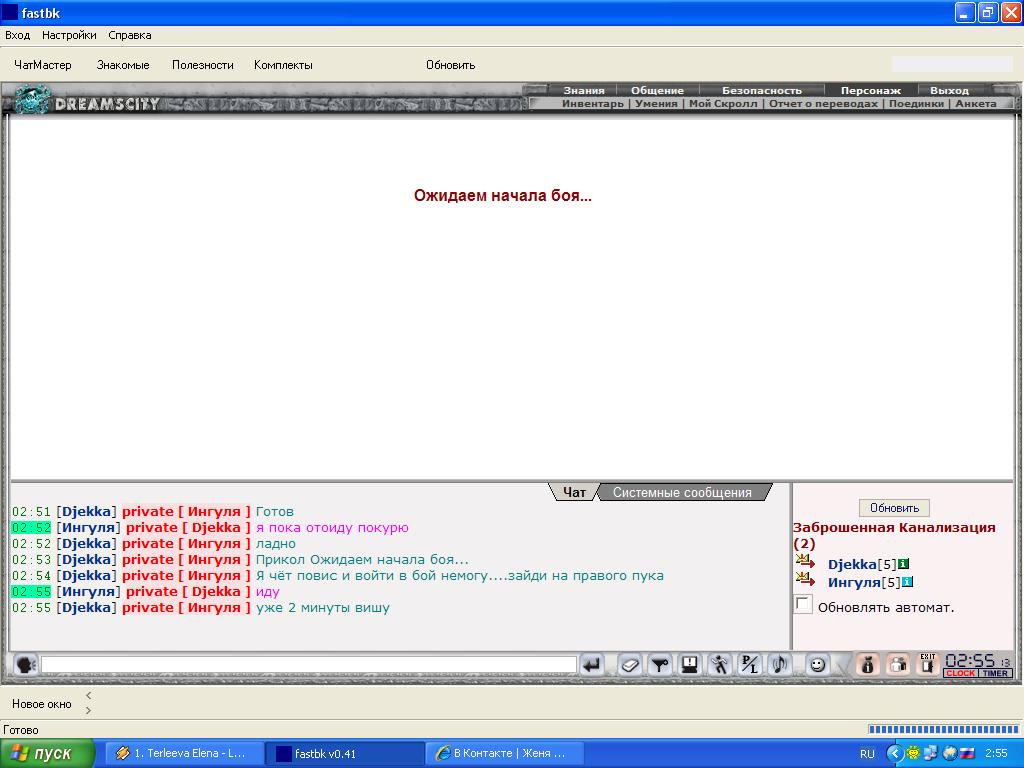Click the private-message arrow icon beside Djekka
This screenshot has height=768, width=1024.
click(x=806, y=562)
